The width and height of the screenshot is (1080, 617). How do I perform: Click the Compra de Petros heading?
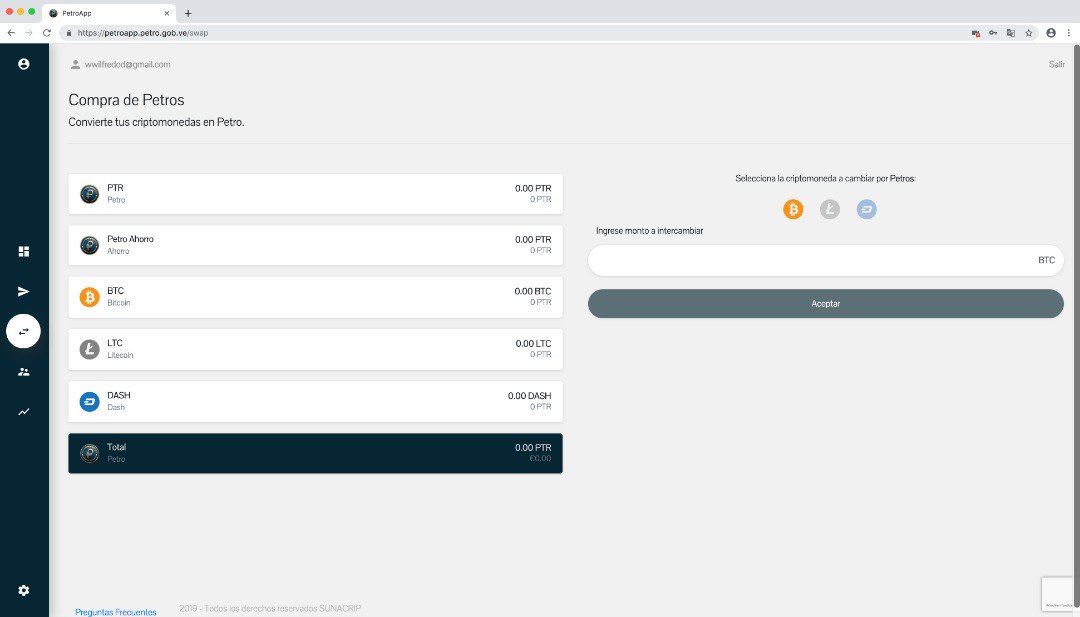click(126, 100)
